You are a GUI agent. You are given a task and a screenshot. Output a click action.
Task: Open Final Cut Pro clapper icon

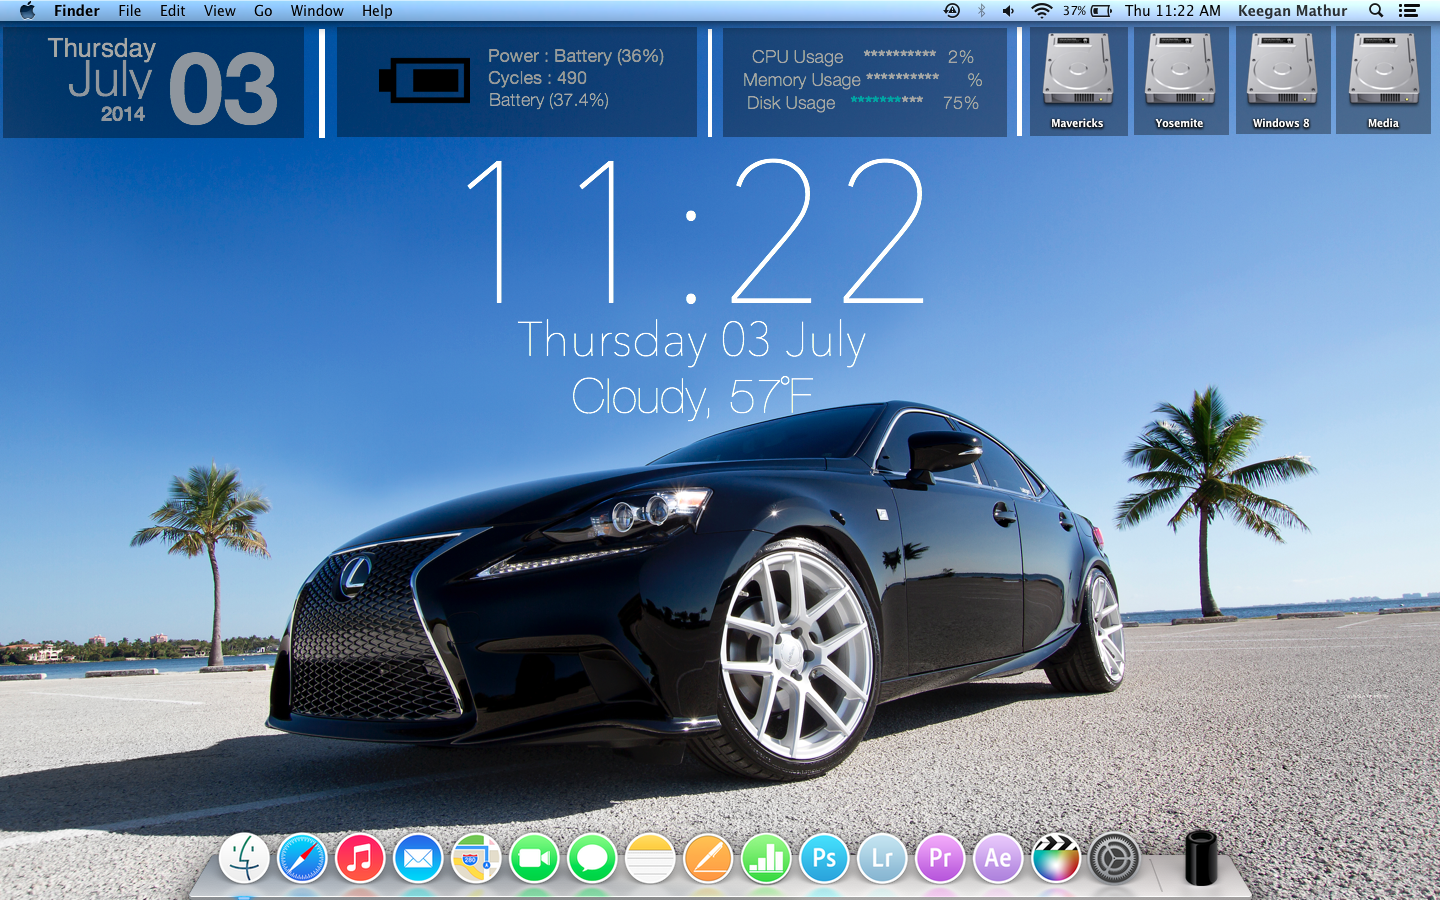pyautogui.click(x=1056, y=858)
